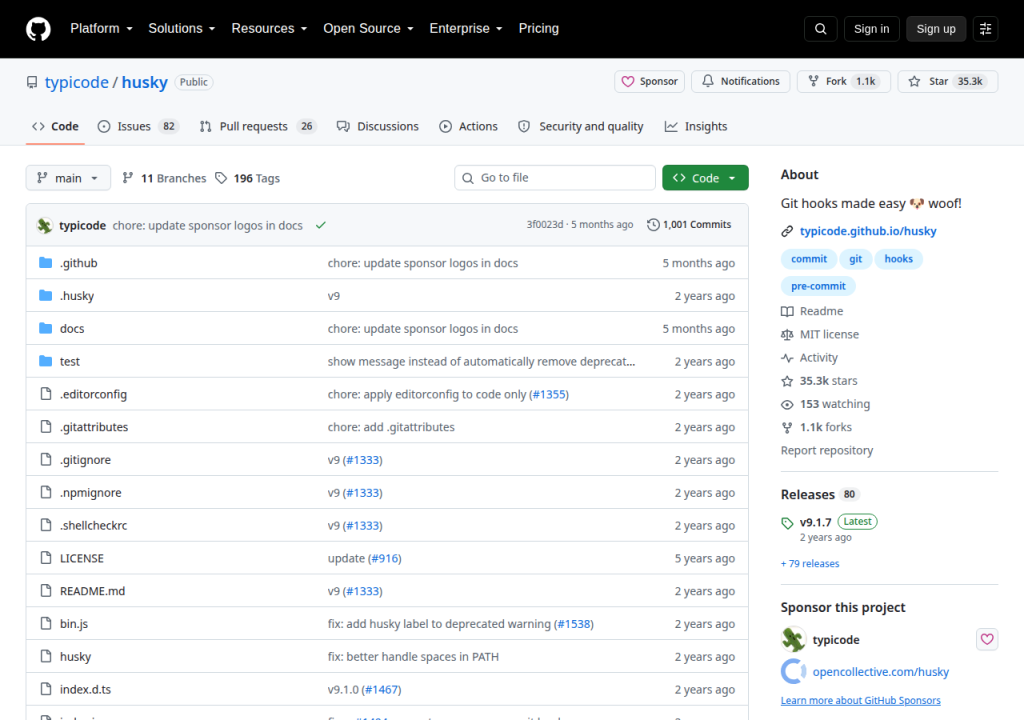Open the + 79 releases link
1024x720 pixels.
810,564
